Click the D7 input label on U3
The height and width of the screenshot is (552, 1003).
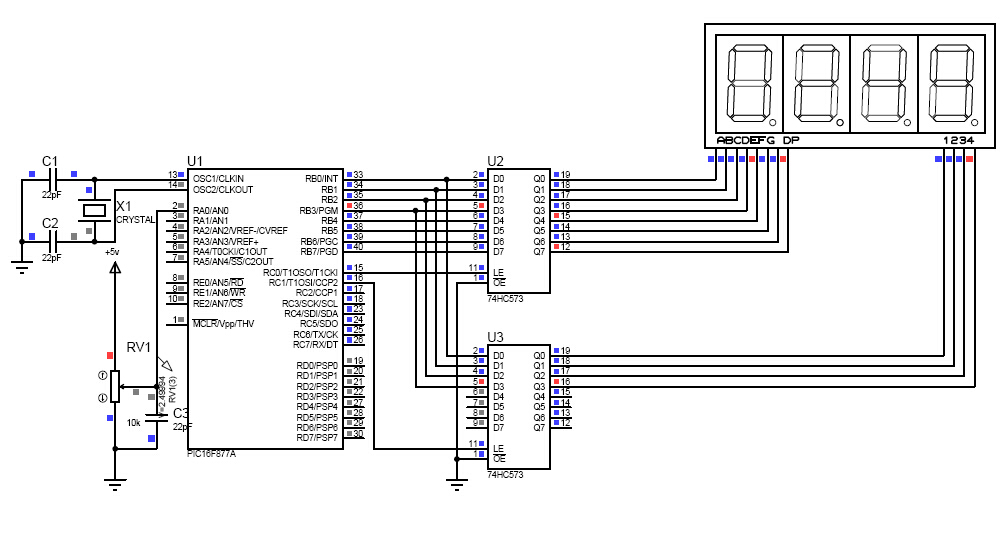(499, 427)
